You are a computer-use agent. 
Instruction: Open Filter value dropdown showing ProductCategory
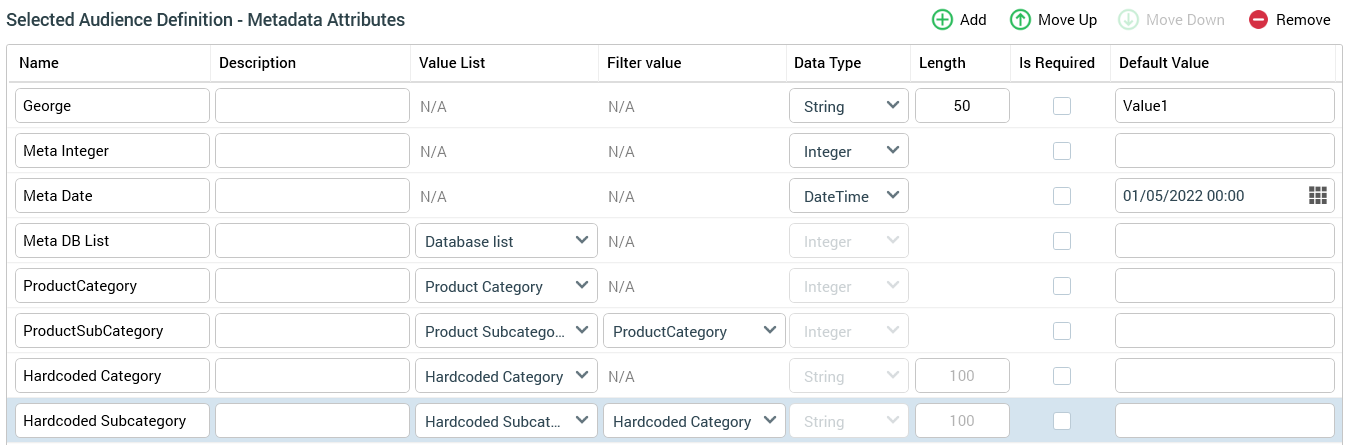[694, 331]
